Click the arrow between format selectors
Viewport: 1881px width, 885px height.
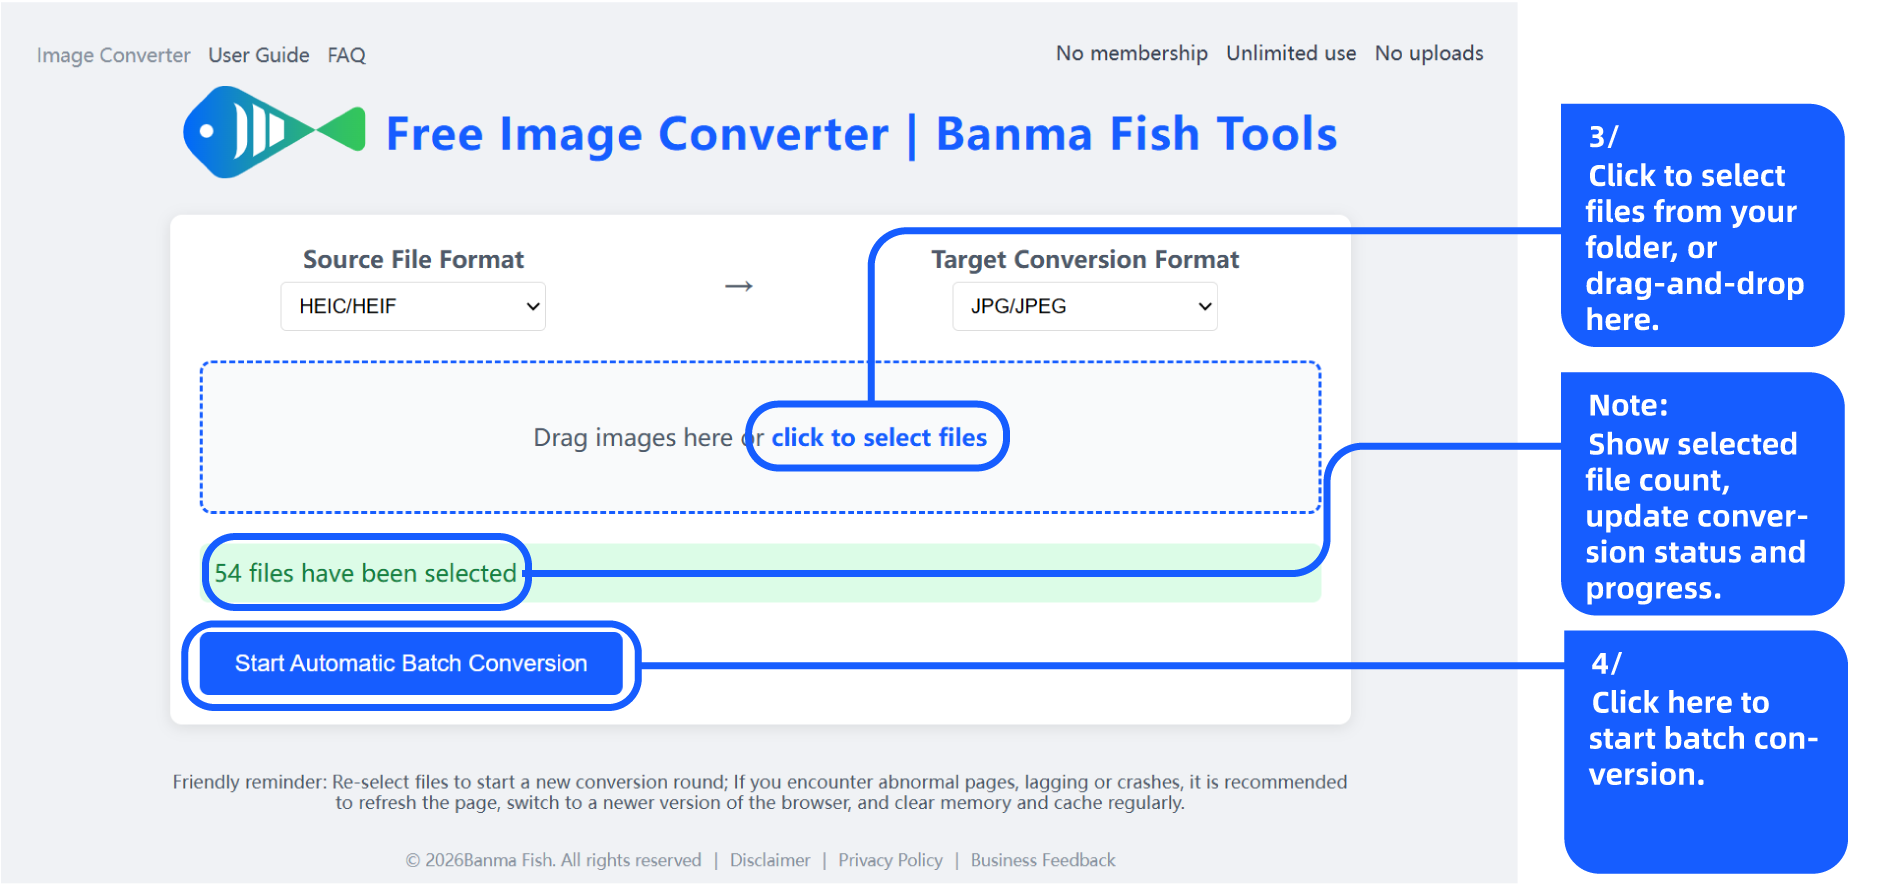pos(739,287)
